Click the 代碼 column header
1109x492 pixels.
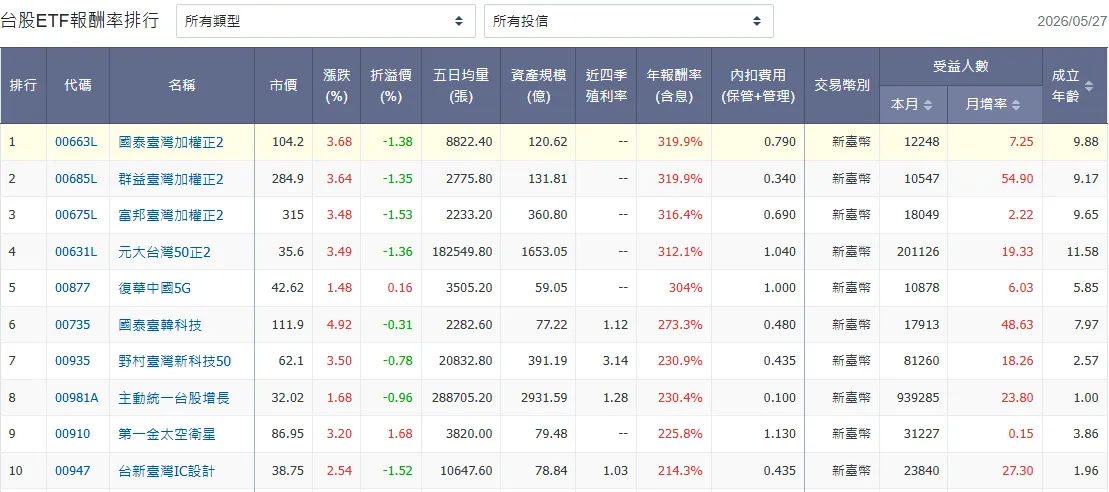[x=78, y=86]
